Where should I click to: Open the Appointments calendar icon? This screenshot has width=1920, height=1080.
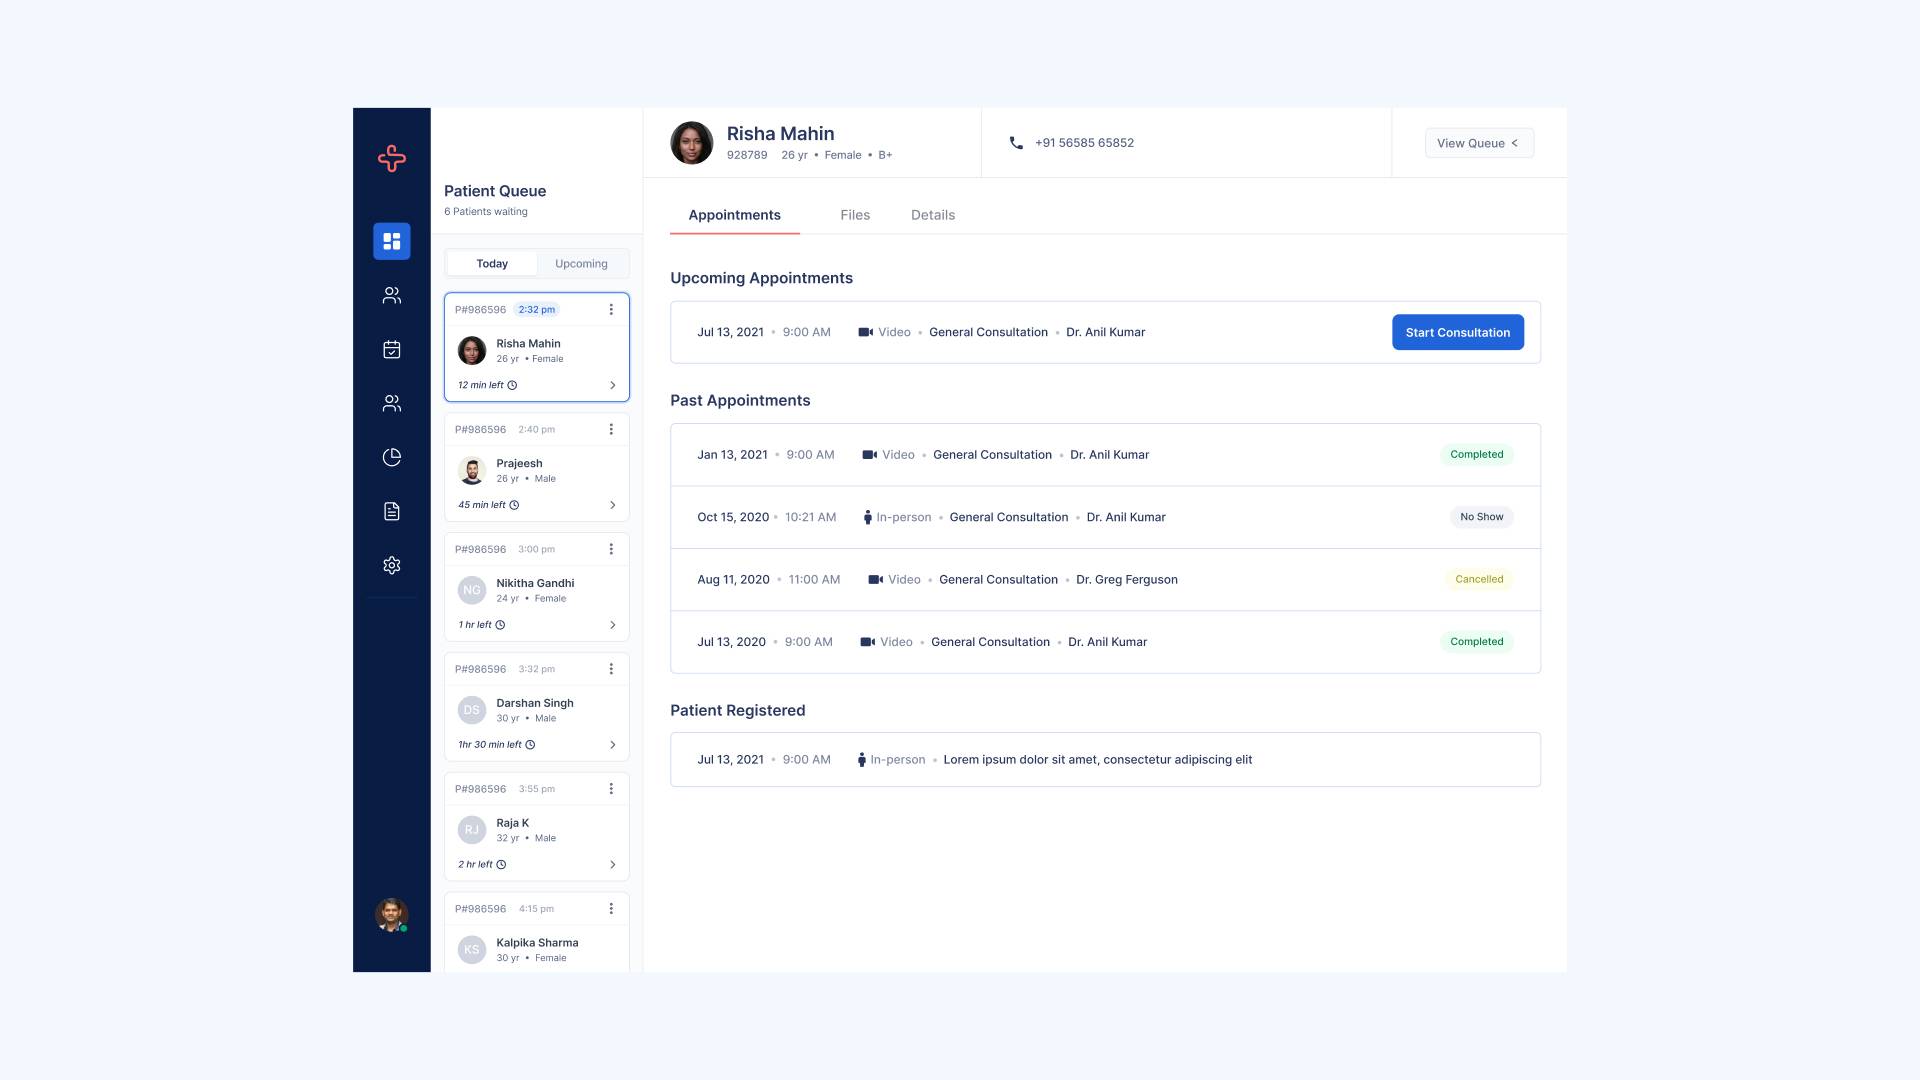point(391,349)
